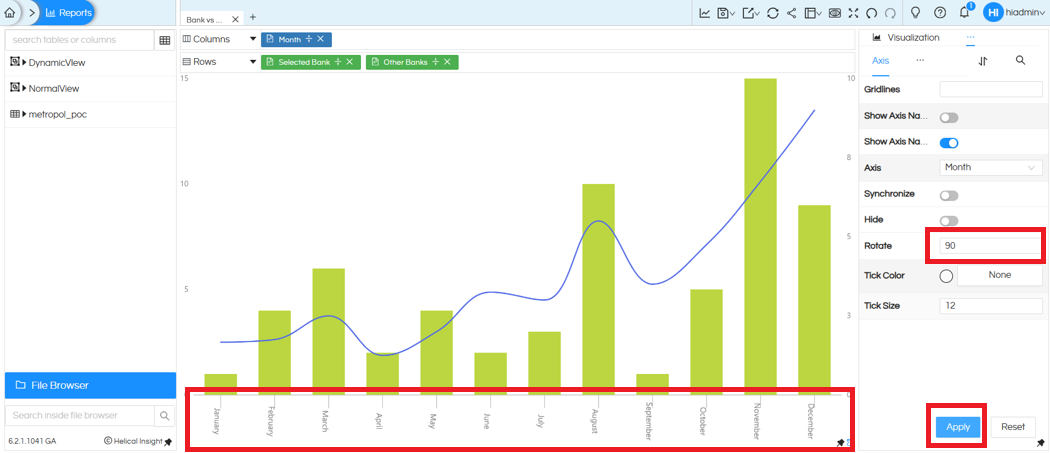Click the Rotate input field showing 90
Viewport: 1050px width, 453px height.
(990, 246)
